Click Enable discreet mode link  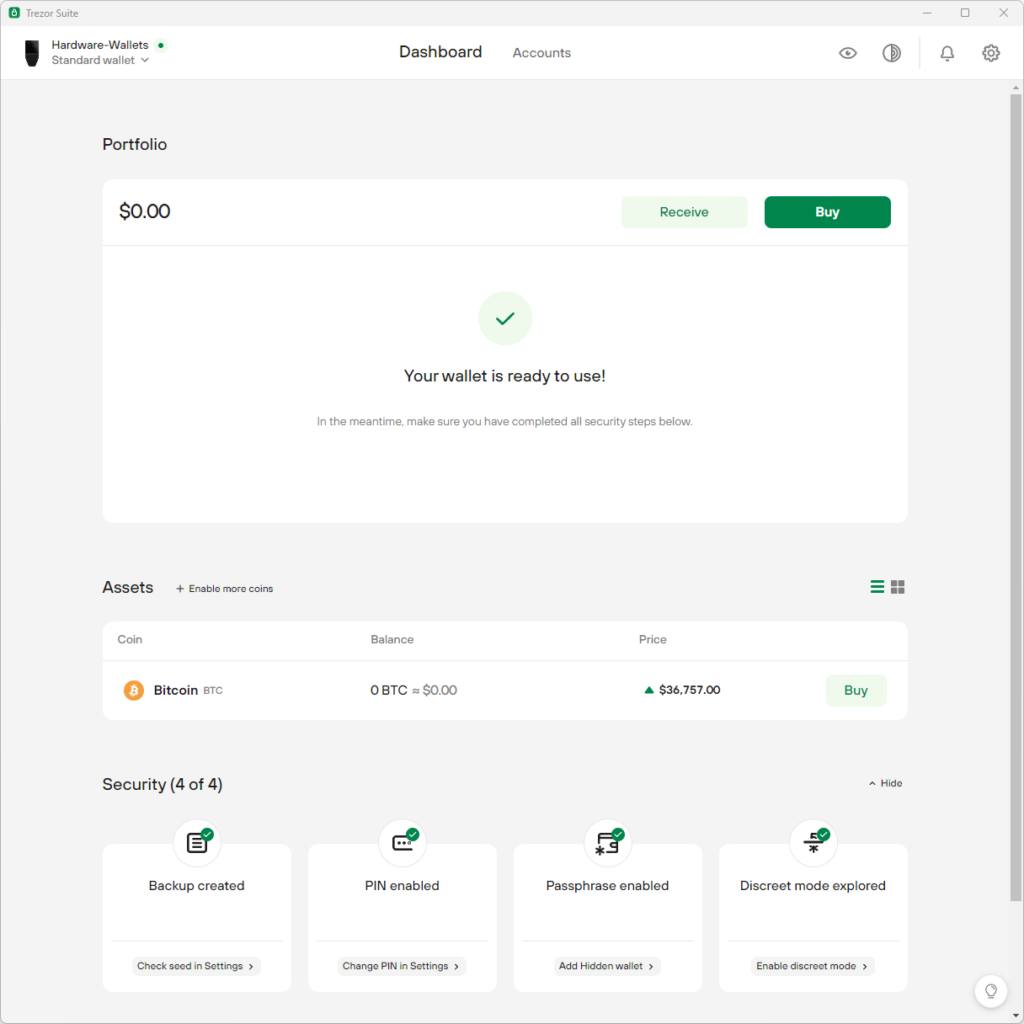click(812, 966)
